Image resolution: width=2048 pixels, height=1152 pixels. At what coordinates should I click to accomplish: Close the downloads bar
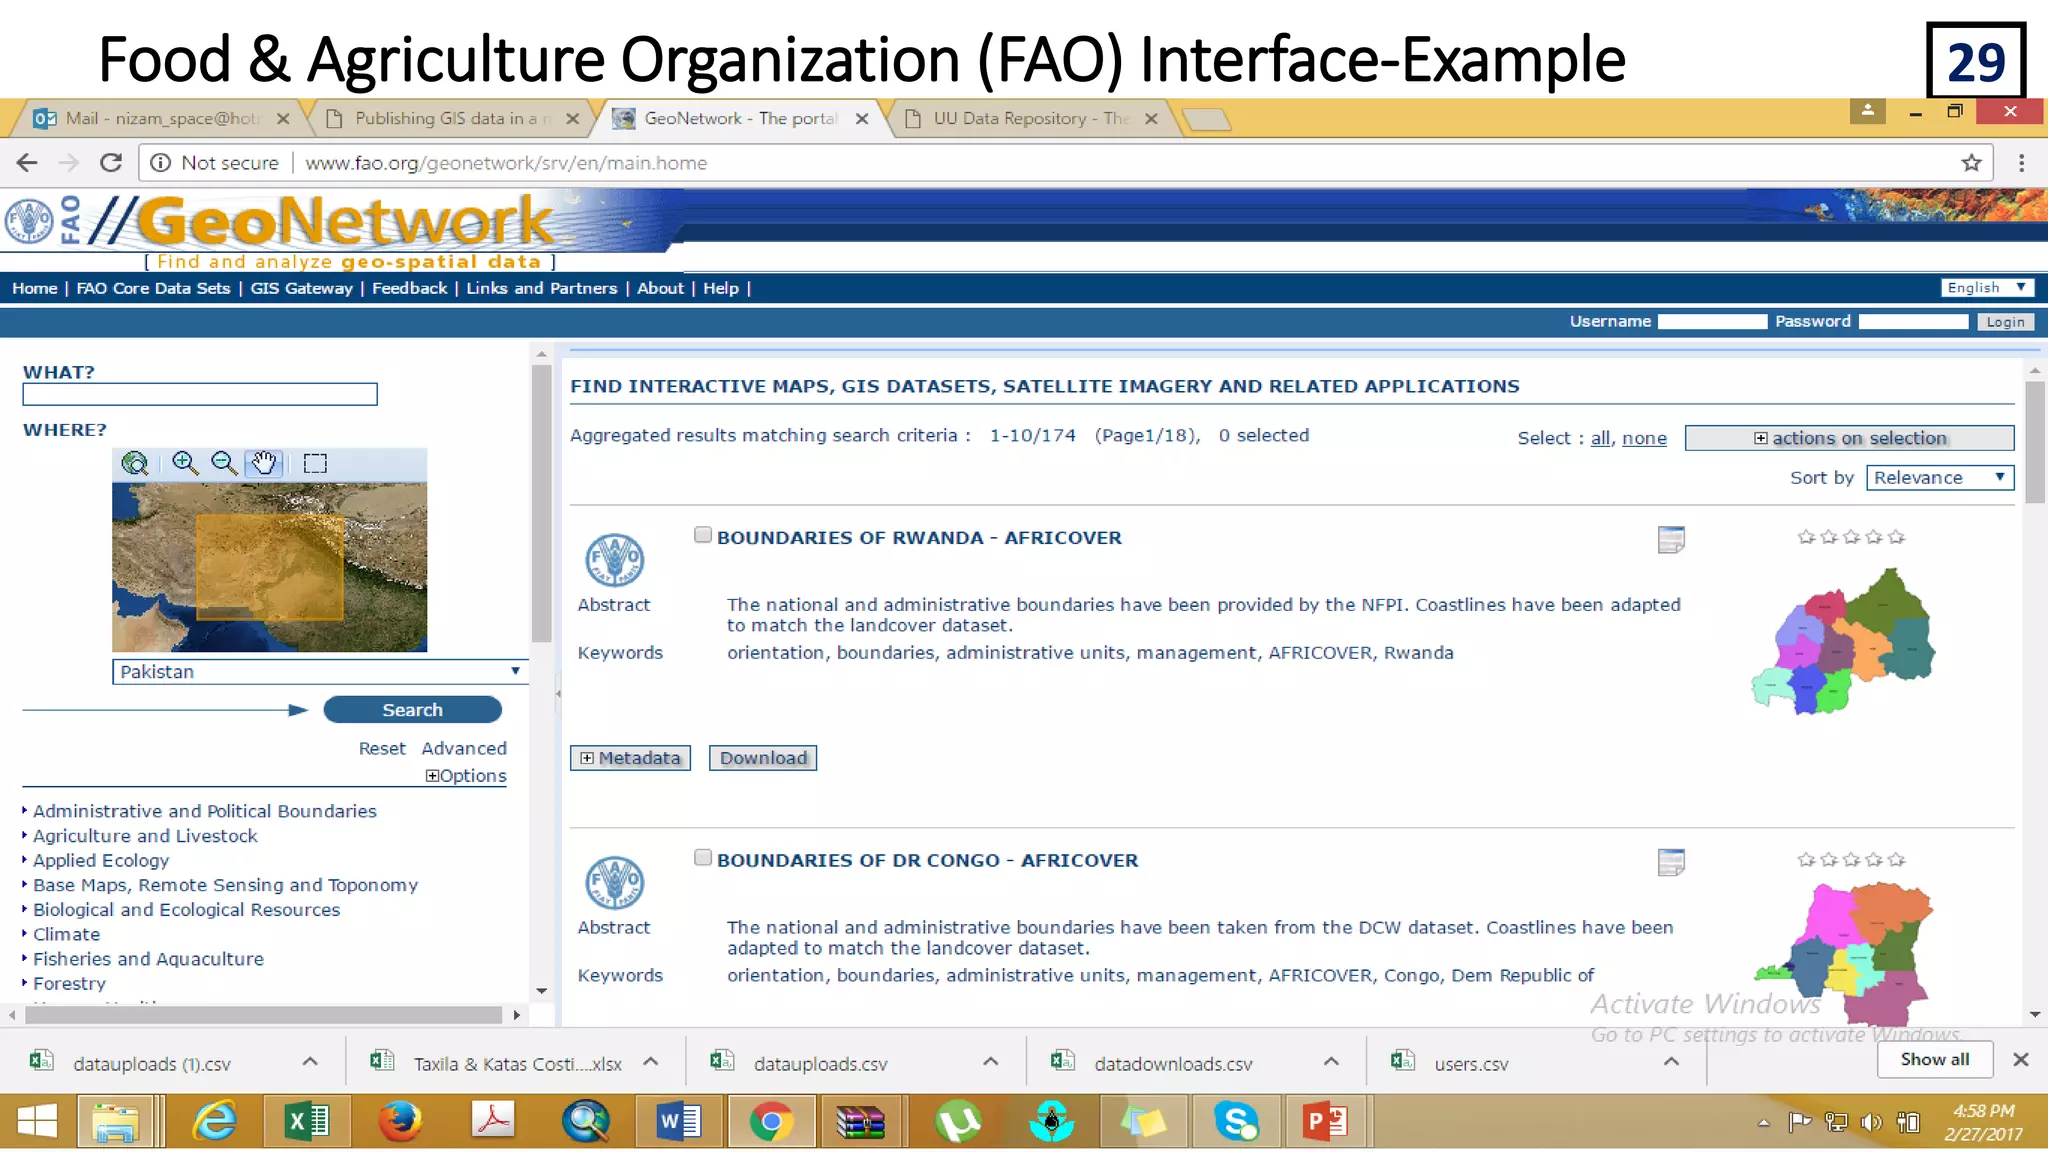(x=2020, y=1060)
